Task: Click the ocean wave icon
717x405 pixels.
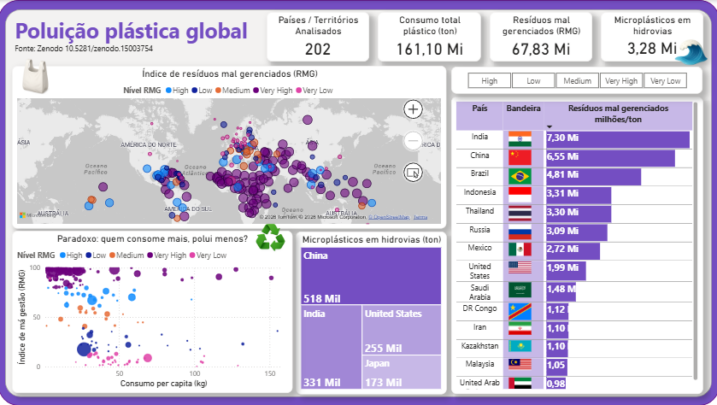Action: 689,52
